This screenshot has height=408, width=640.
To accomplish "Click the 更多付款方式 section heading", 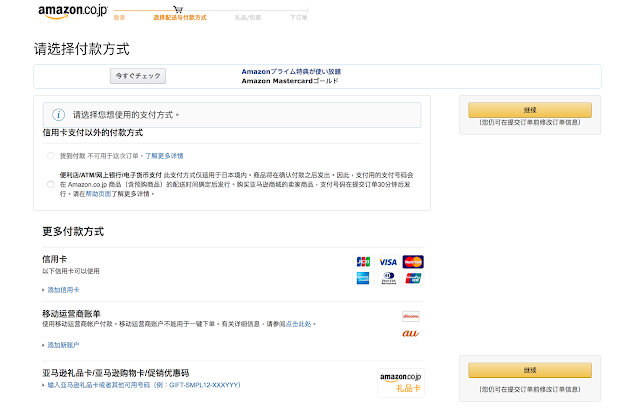I will click(x=73, y=231).
